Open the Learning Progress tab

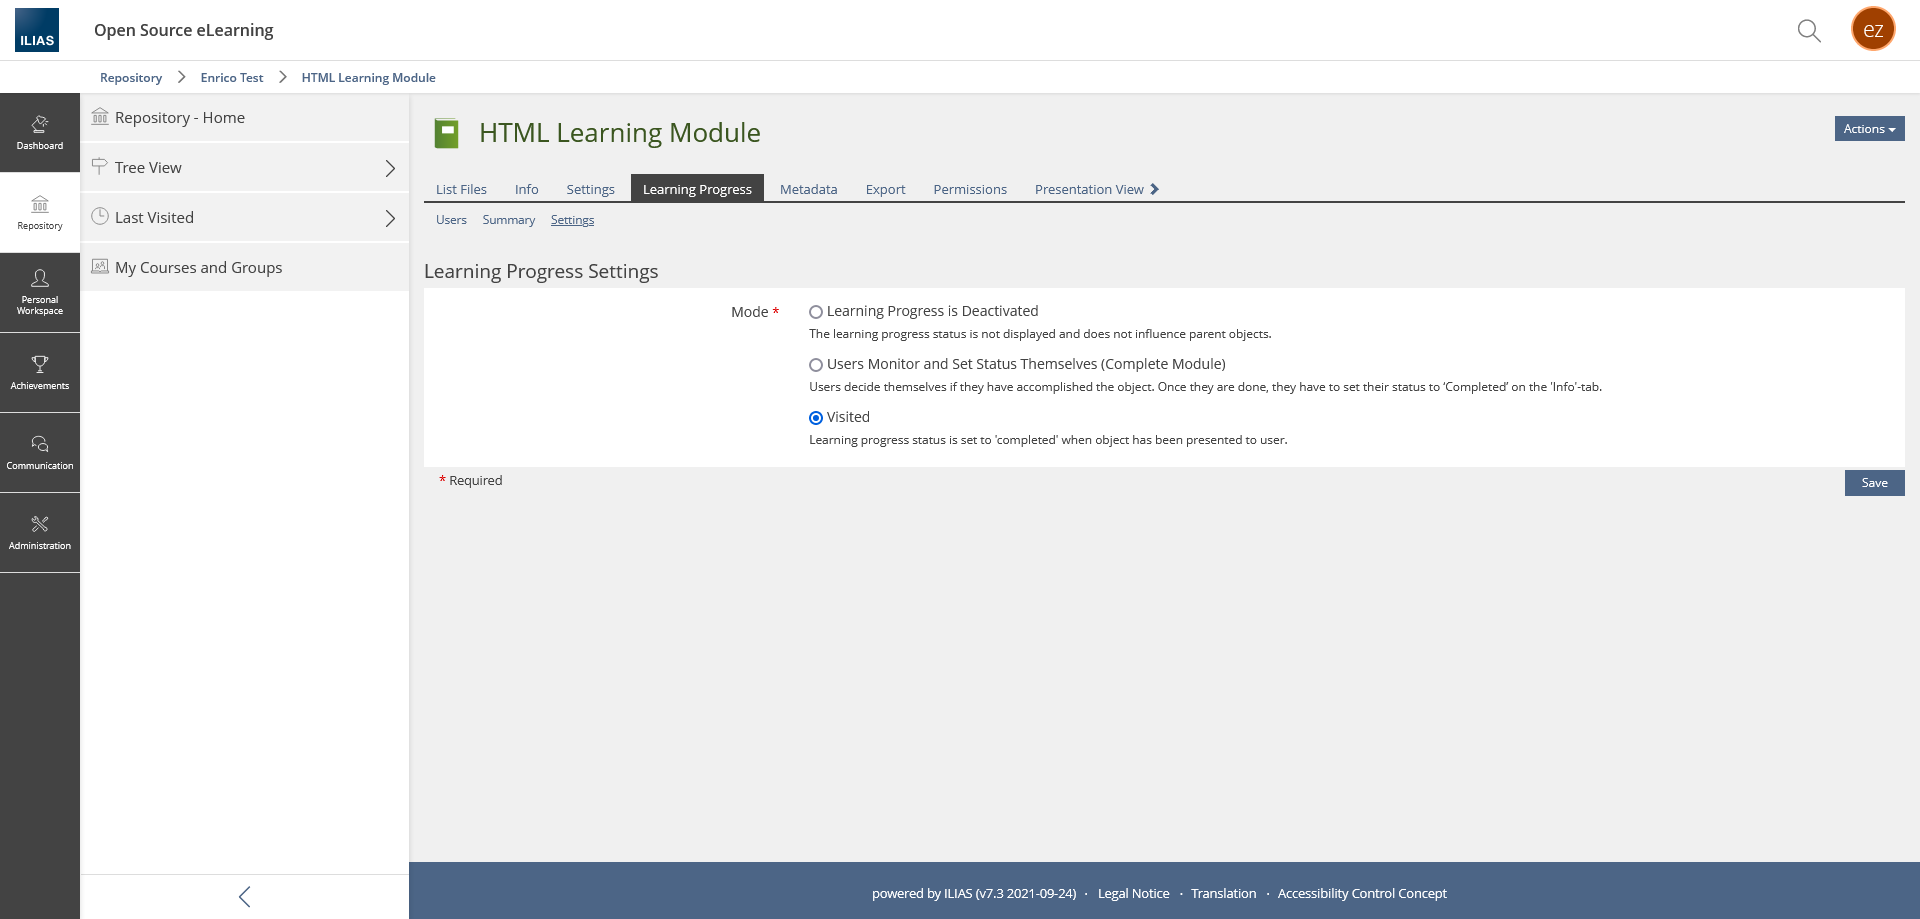click(697, 189)
